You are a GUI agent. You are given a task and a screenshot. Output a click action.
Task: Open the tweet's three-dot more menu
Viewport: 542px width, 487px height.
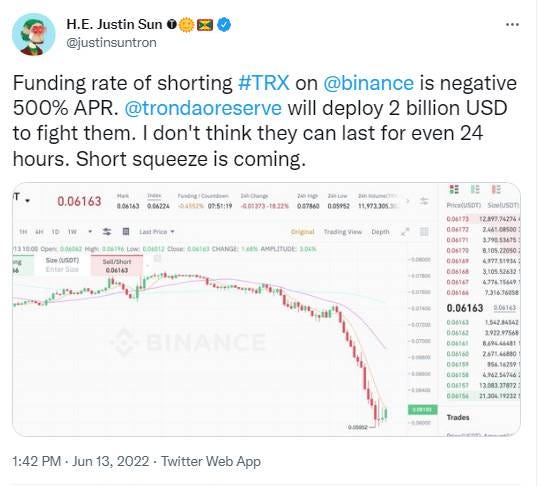pyautogui.click(x=512, y=25)
